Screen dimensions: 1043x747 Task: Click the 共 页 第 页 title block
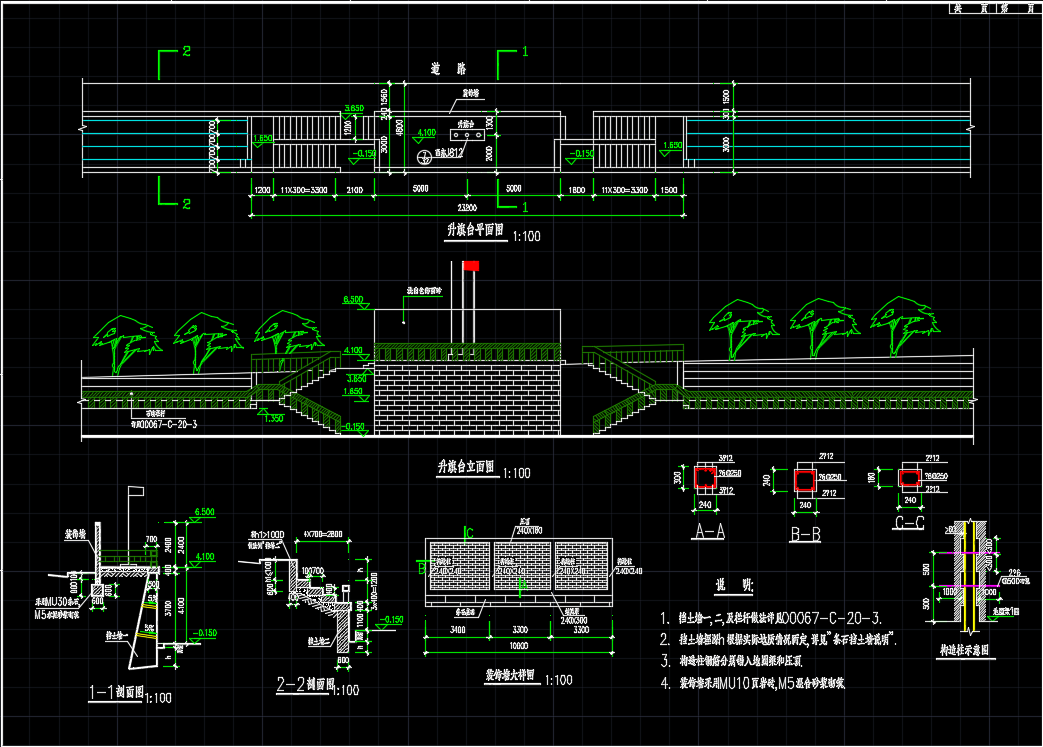(x=994, y=8)
